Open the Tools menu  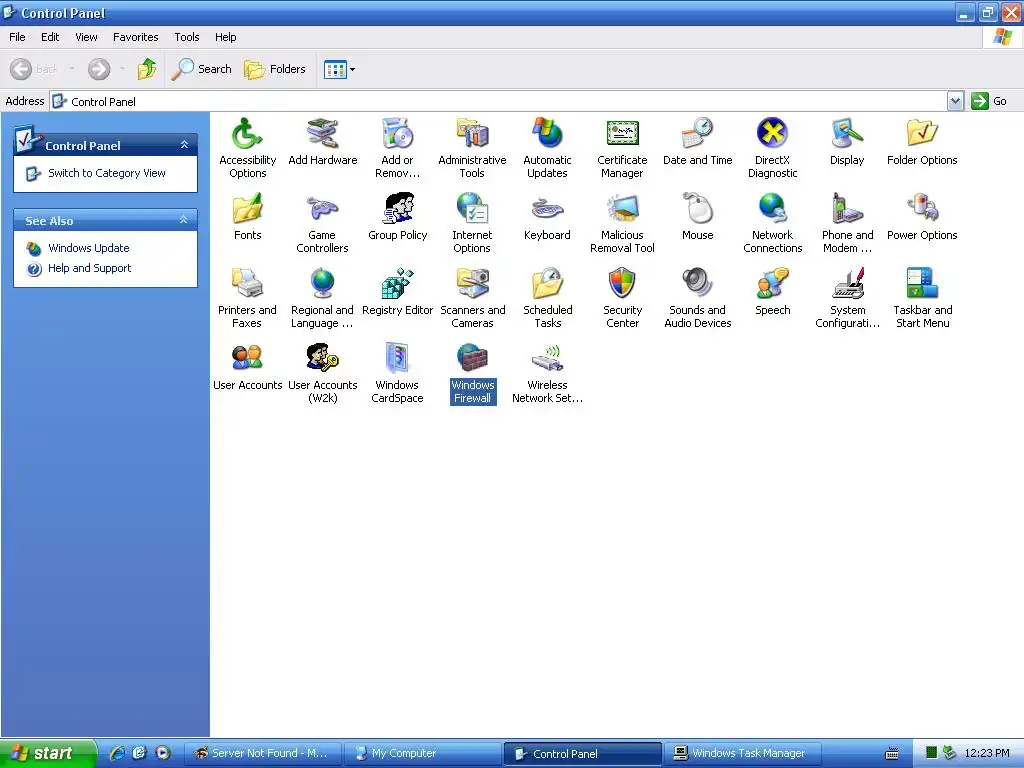coord(186,37)
